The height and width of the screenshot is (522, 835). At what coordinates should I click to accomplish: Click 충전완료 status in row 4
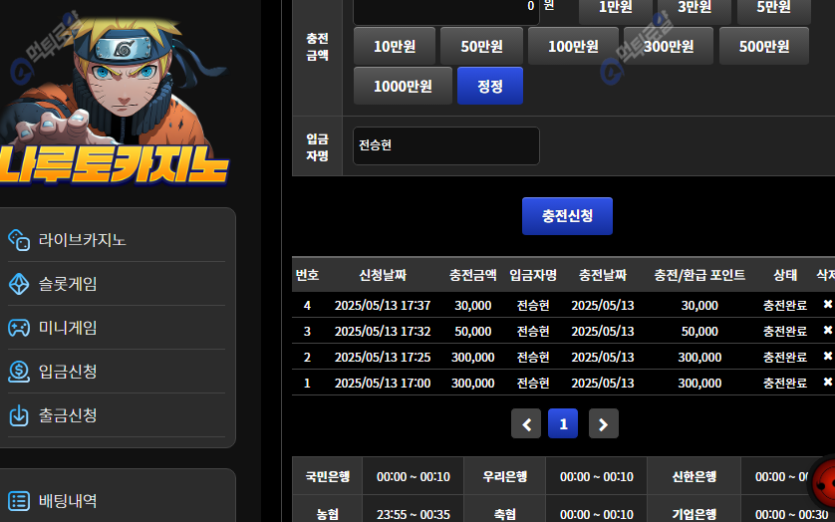click(x=785, y=305)
